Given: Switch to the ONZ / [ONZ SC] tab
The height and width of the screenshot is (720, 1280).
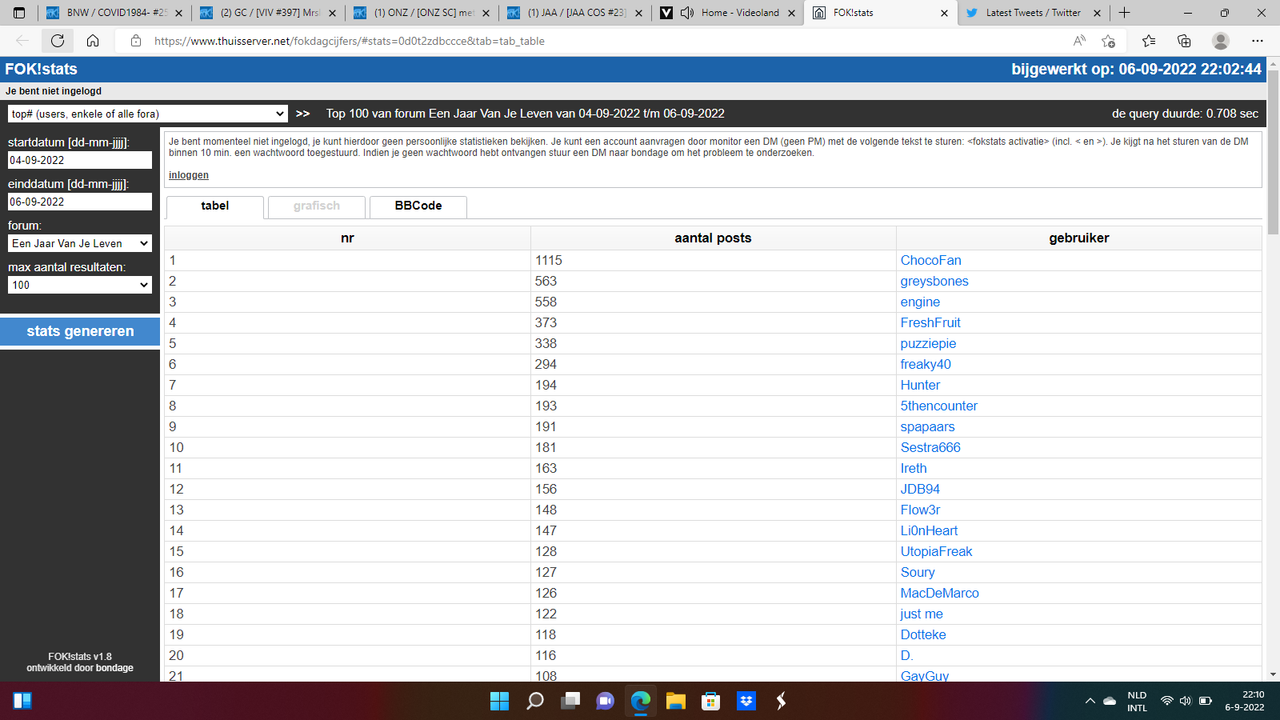Looking at the screenshot, I should click(x=420, y=13).
